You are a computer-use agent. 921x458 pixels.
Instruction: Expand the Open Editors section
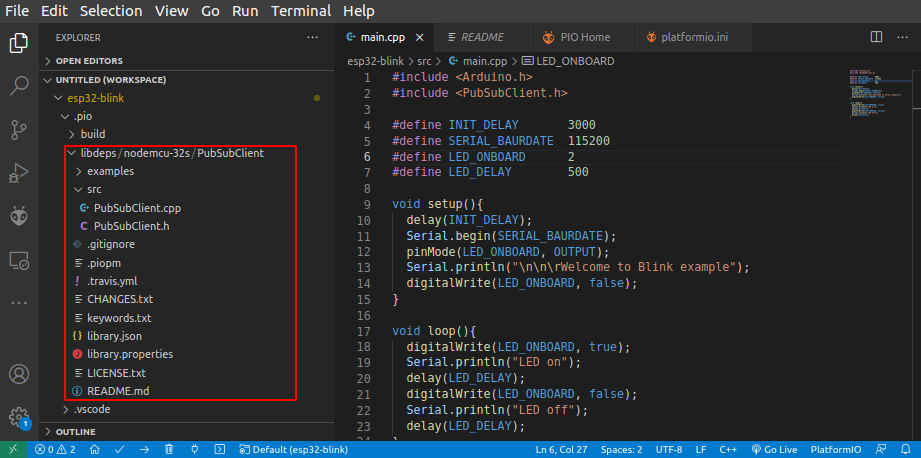pos(187,61)
